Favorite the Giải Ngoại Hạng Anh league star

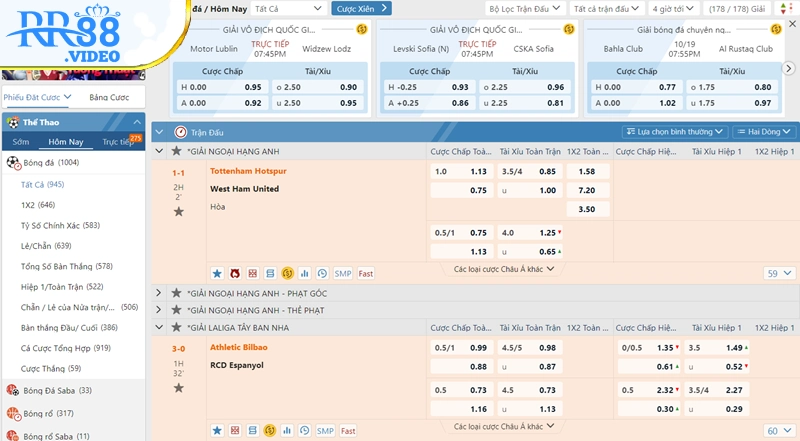[177, 152]
